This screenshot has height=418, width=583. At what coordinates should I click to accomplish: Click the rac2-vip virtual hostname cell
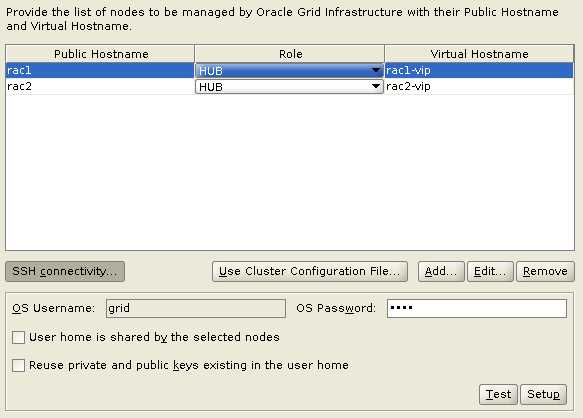click(479, 87)
